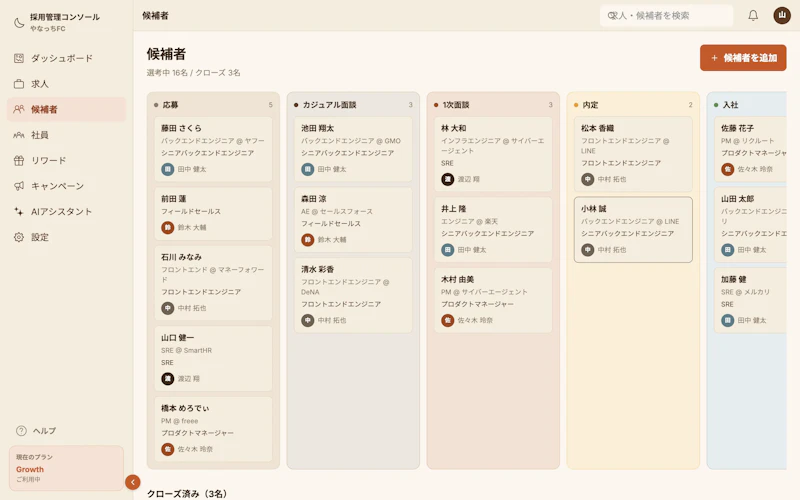Collapse sidebar with orange chevron button
800x500 pixels.
[x=133, y=482]
